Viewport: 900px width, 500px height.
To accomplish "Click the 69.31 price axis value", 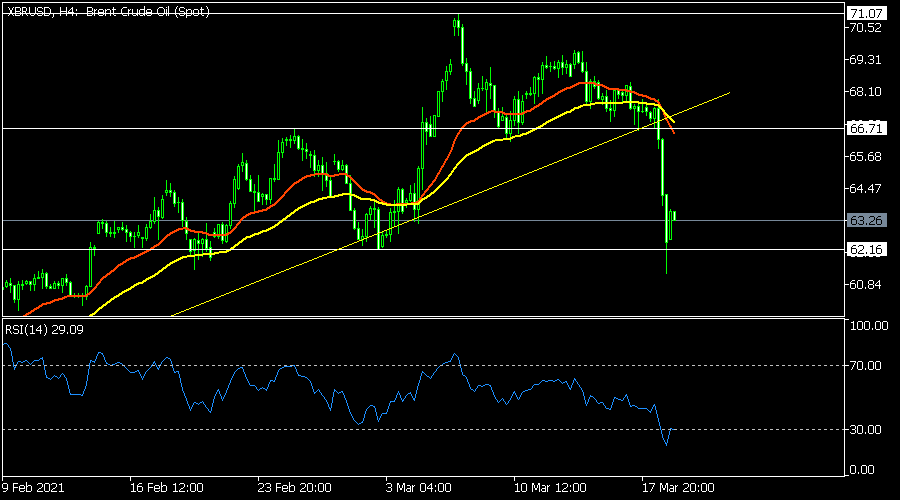I will [866, 60].
